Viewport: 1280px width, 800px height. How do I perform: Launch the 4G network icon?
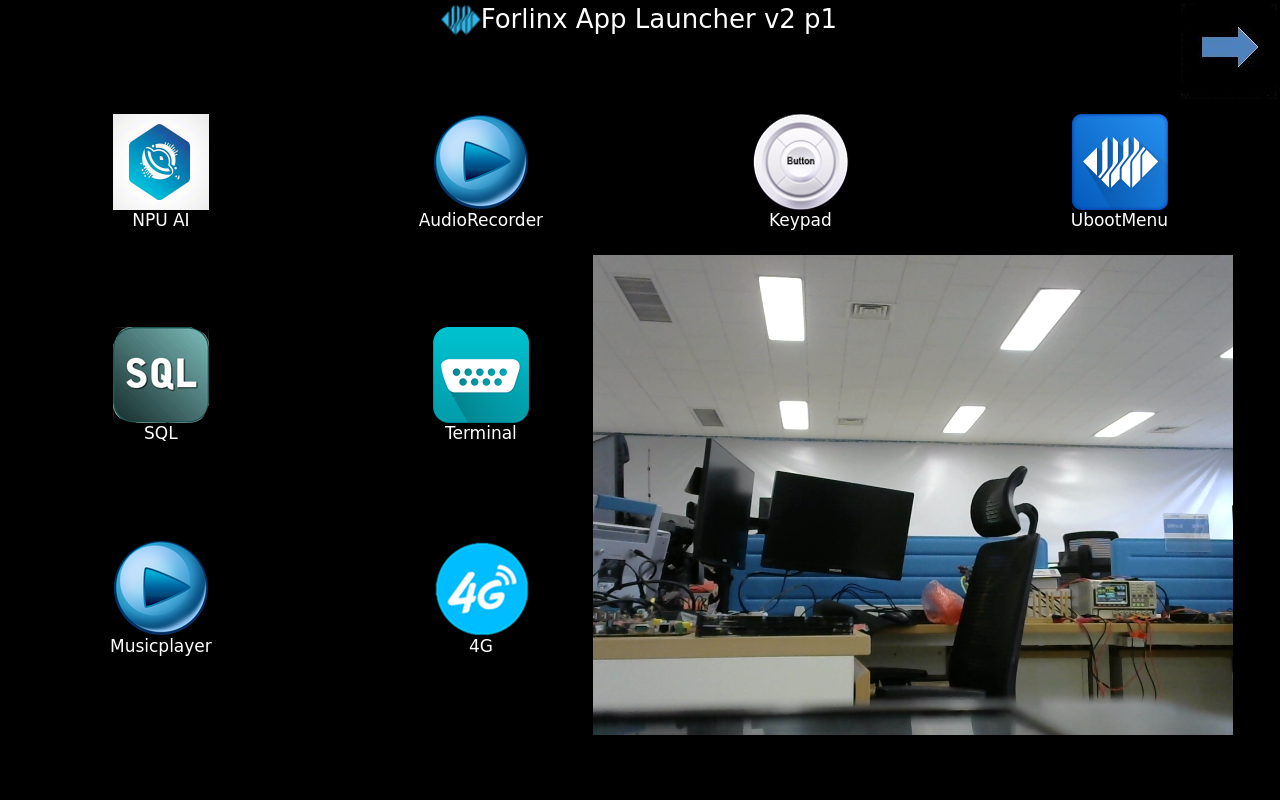pyautogui.click(x=481, y=589)
